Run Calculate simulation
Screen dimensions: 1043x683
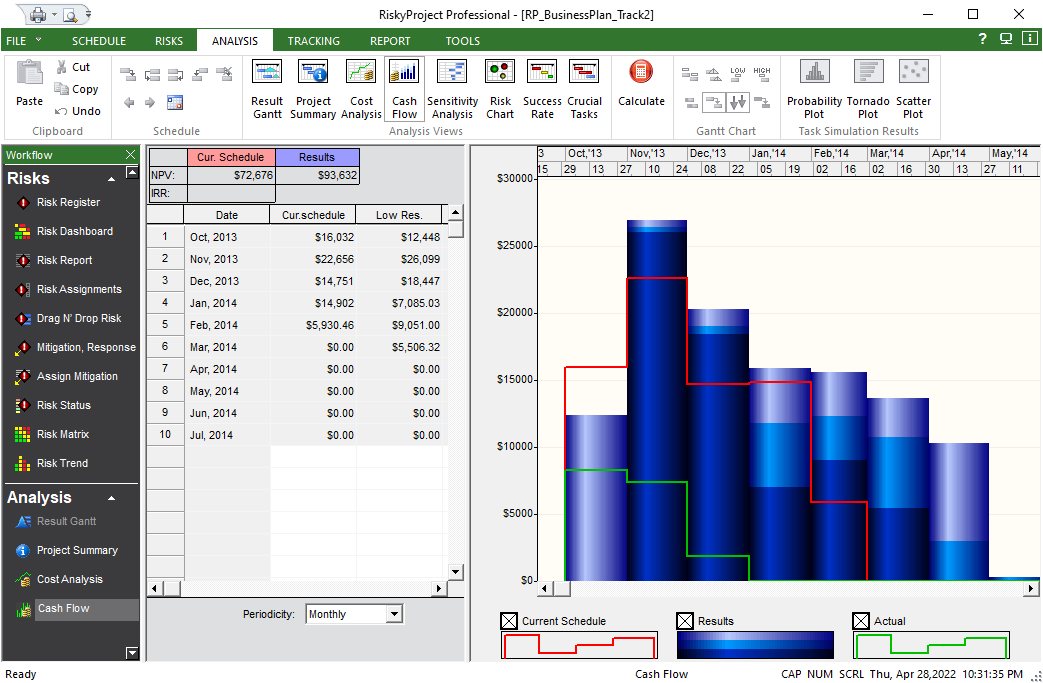pyautogui.click(x=641, y=83)
